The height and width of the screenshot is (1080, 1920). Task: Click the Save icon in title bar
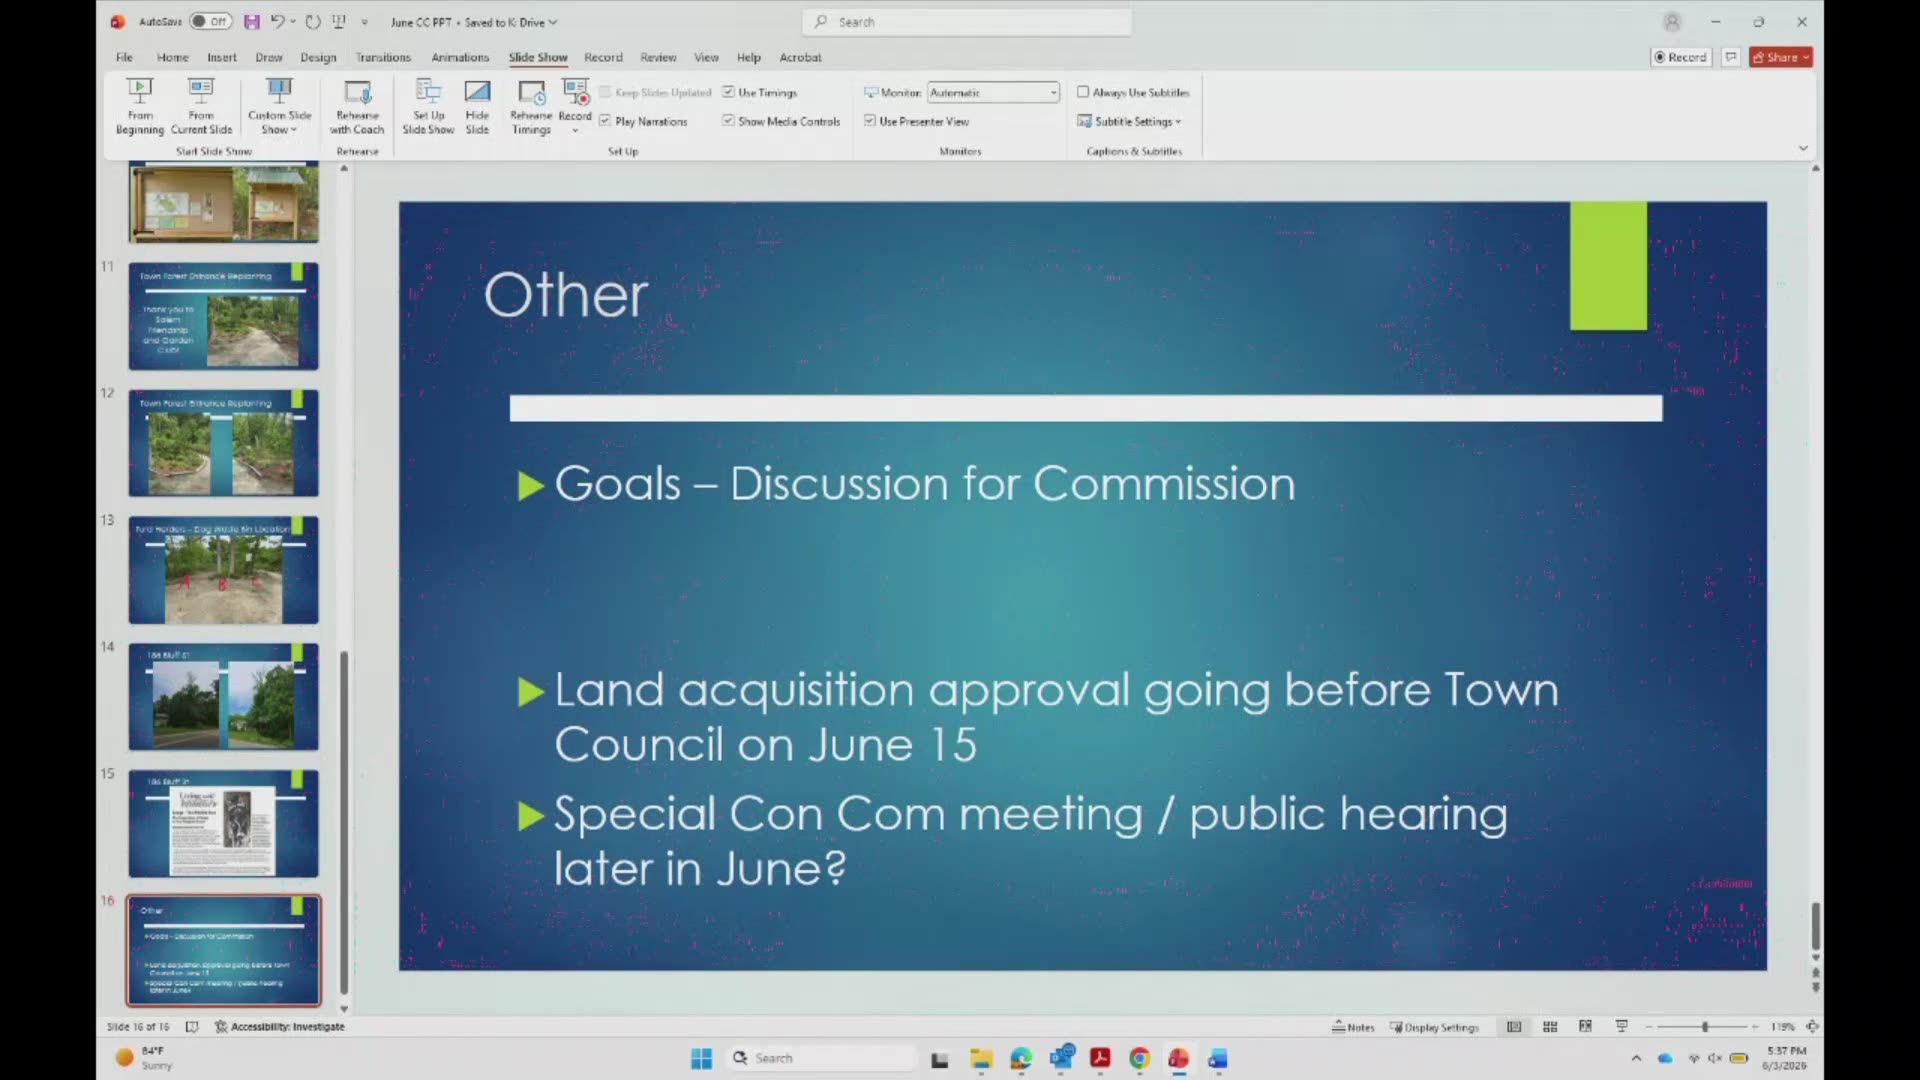pyautogui.click(x=251, y=21)
